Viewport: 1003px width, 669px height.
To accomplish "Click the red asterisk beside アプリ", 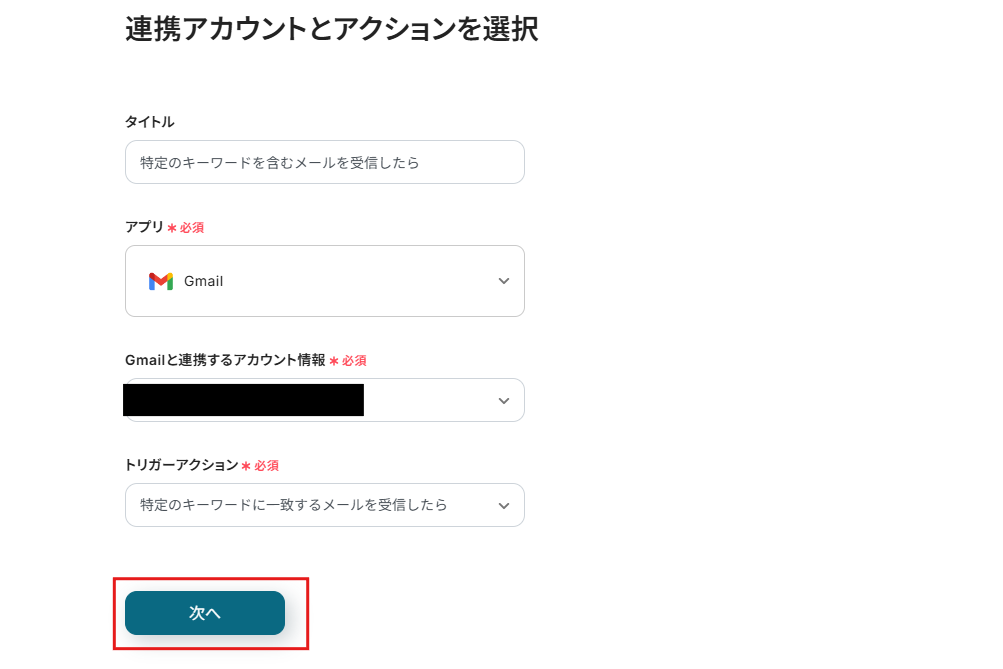I will click(172, 228).
